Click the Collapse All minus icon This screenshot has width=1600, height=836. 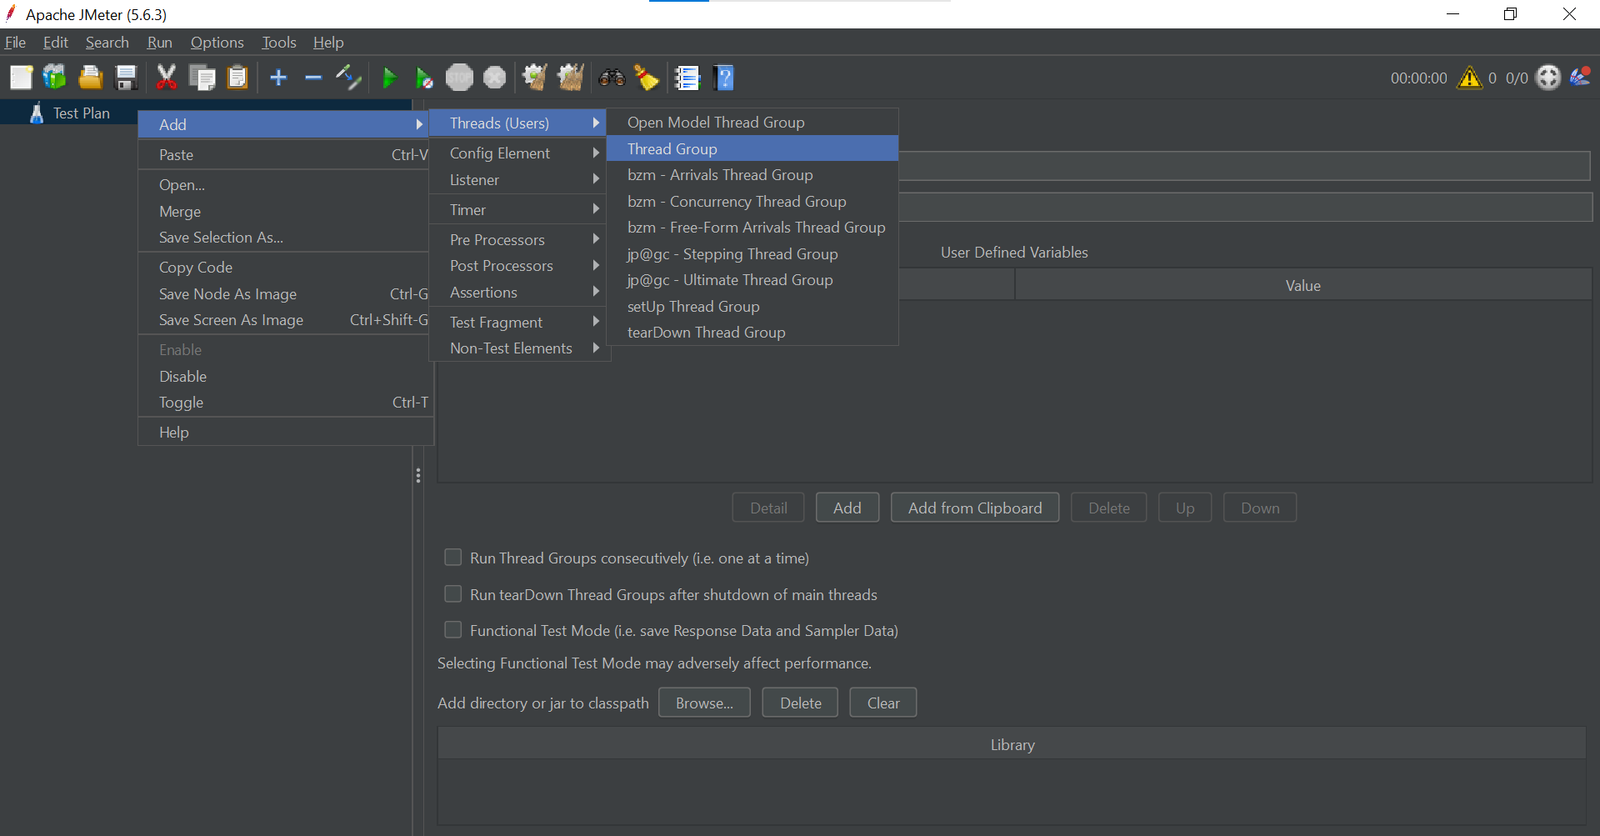coord(313,77)
